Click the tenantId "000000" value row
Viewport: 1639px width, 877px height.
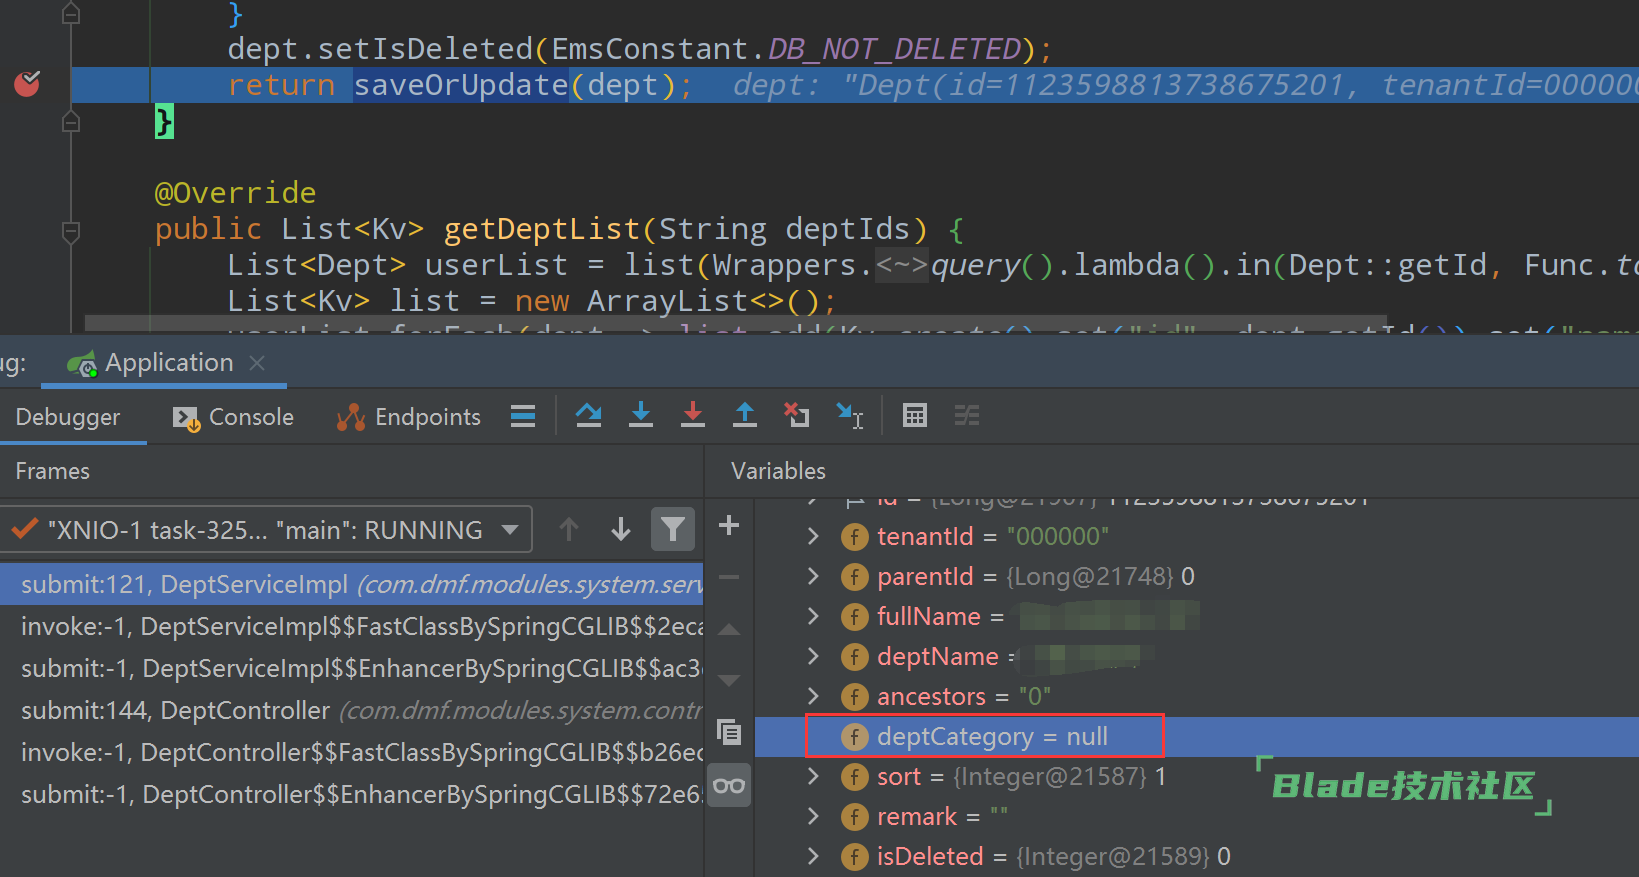coord(1196,536)
